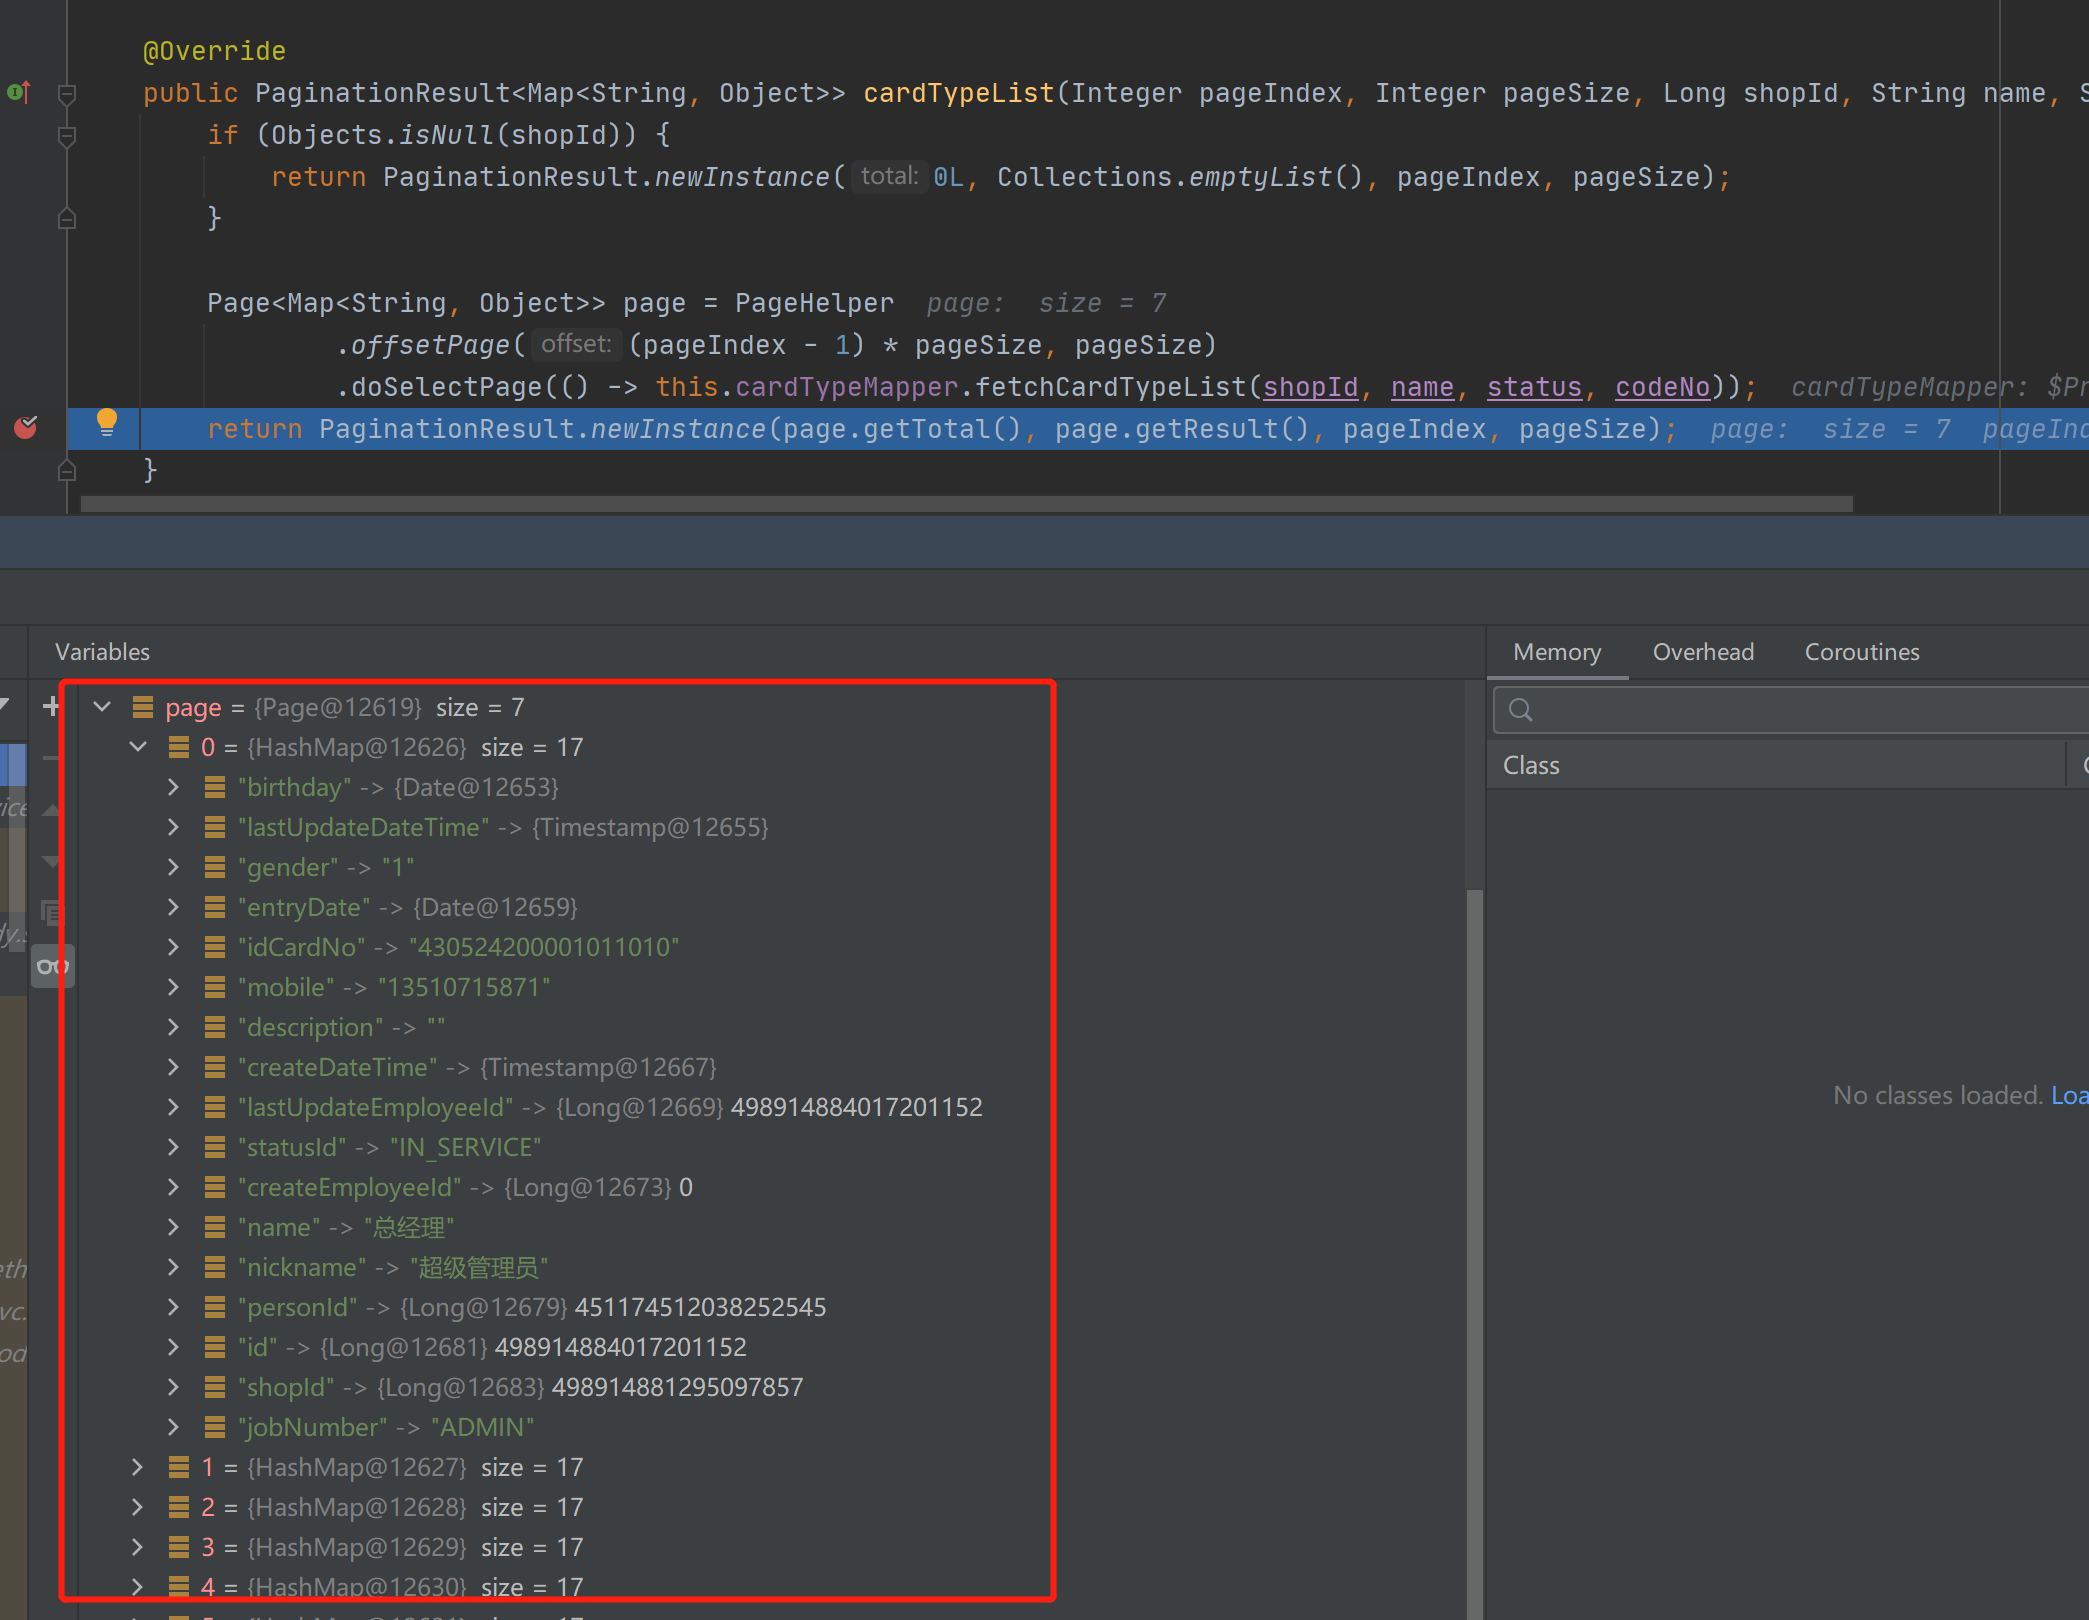
Task: Click the magnifier icon in Memory search bar
Action: (x=1521, y=709)
